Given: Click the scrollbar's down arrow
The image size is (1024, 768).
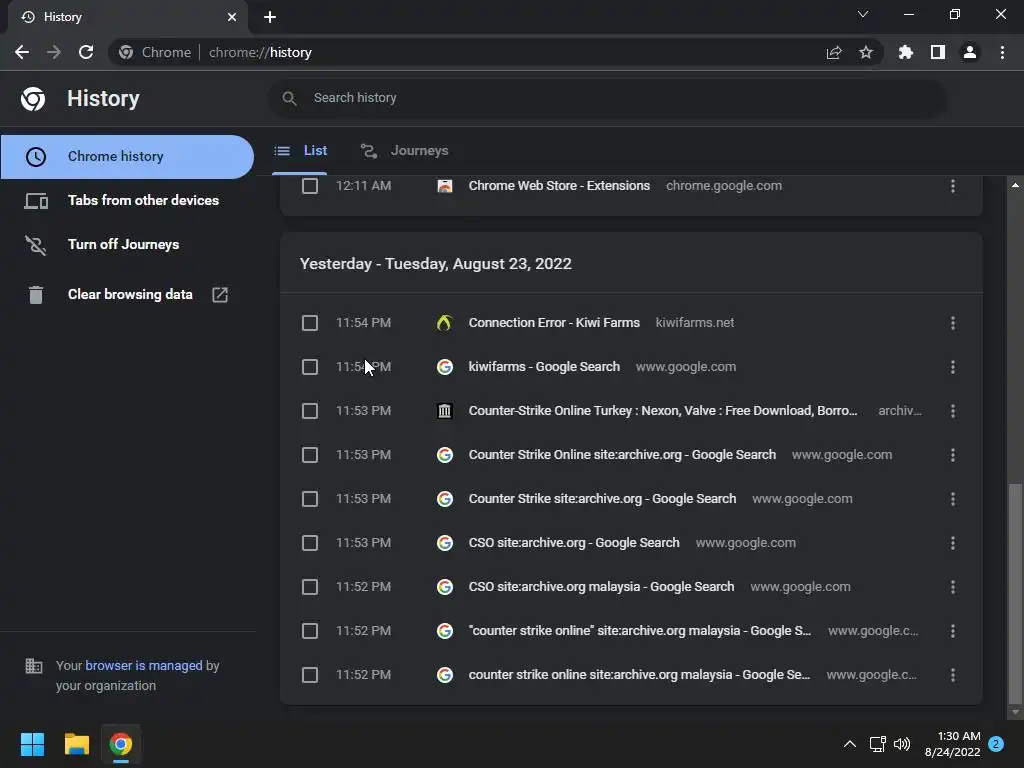Looking at the screenshot, I should pos(1015,712).
